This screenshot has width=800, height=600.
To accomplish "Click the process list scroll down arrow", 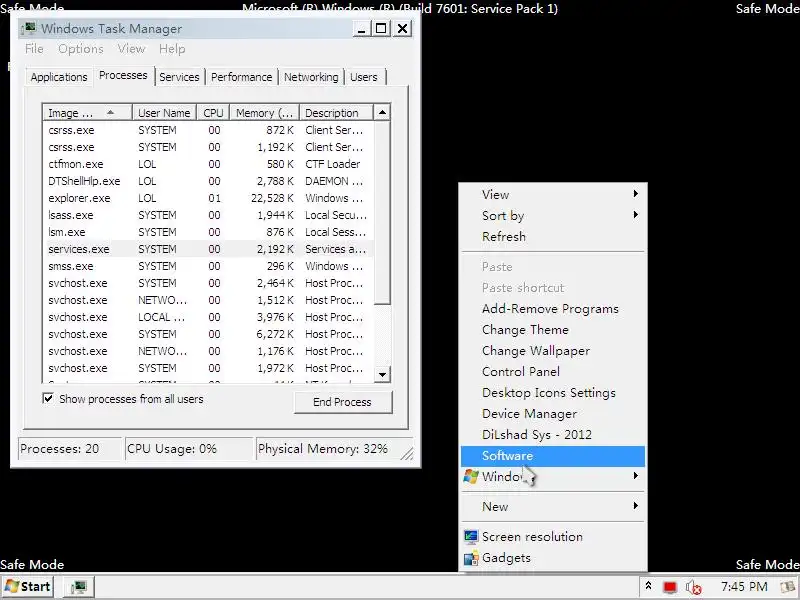I will point(382,374).
